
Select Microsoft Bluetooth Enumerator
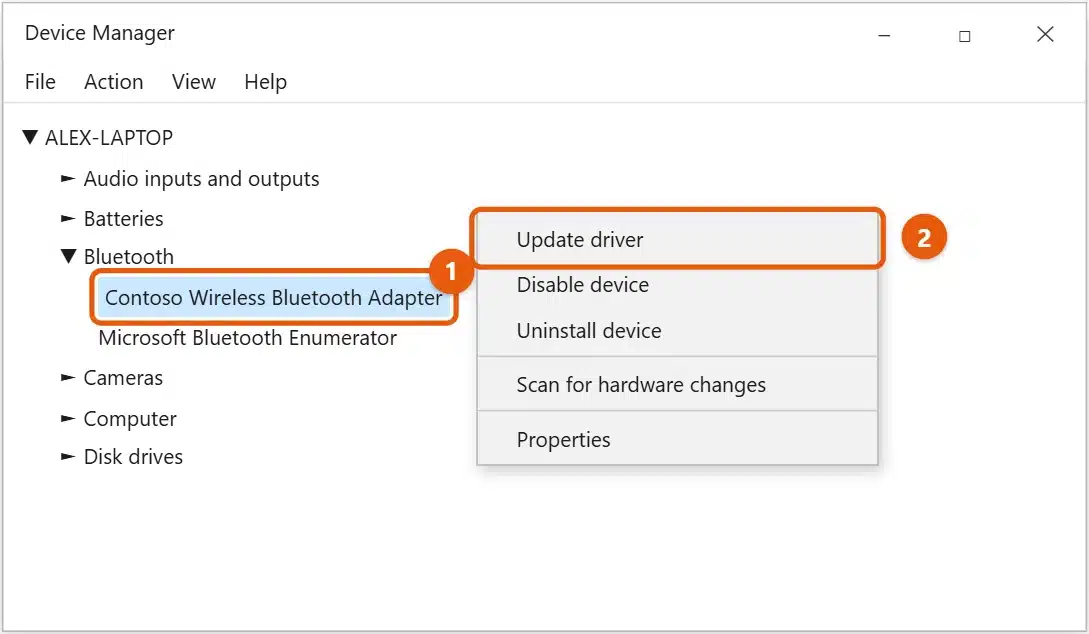(247, 338)
